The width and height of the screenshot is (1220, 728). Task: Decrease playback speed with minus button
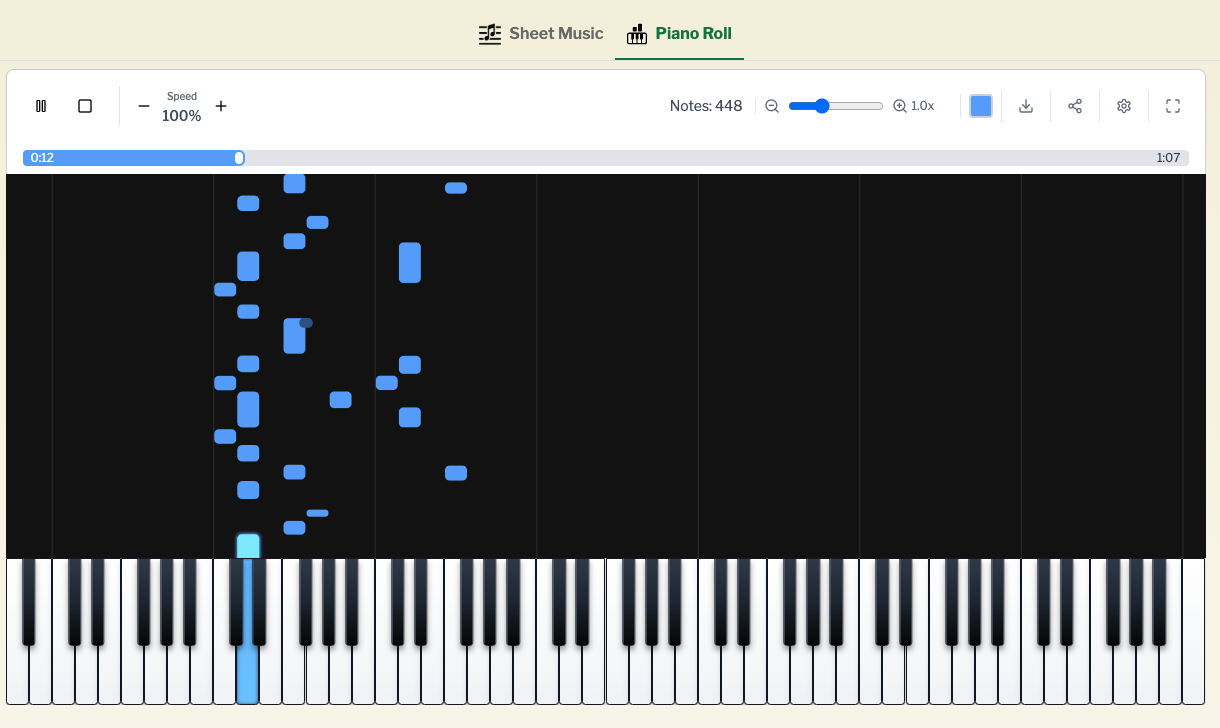pyautogui.click(x=144, y=106)
